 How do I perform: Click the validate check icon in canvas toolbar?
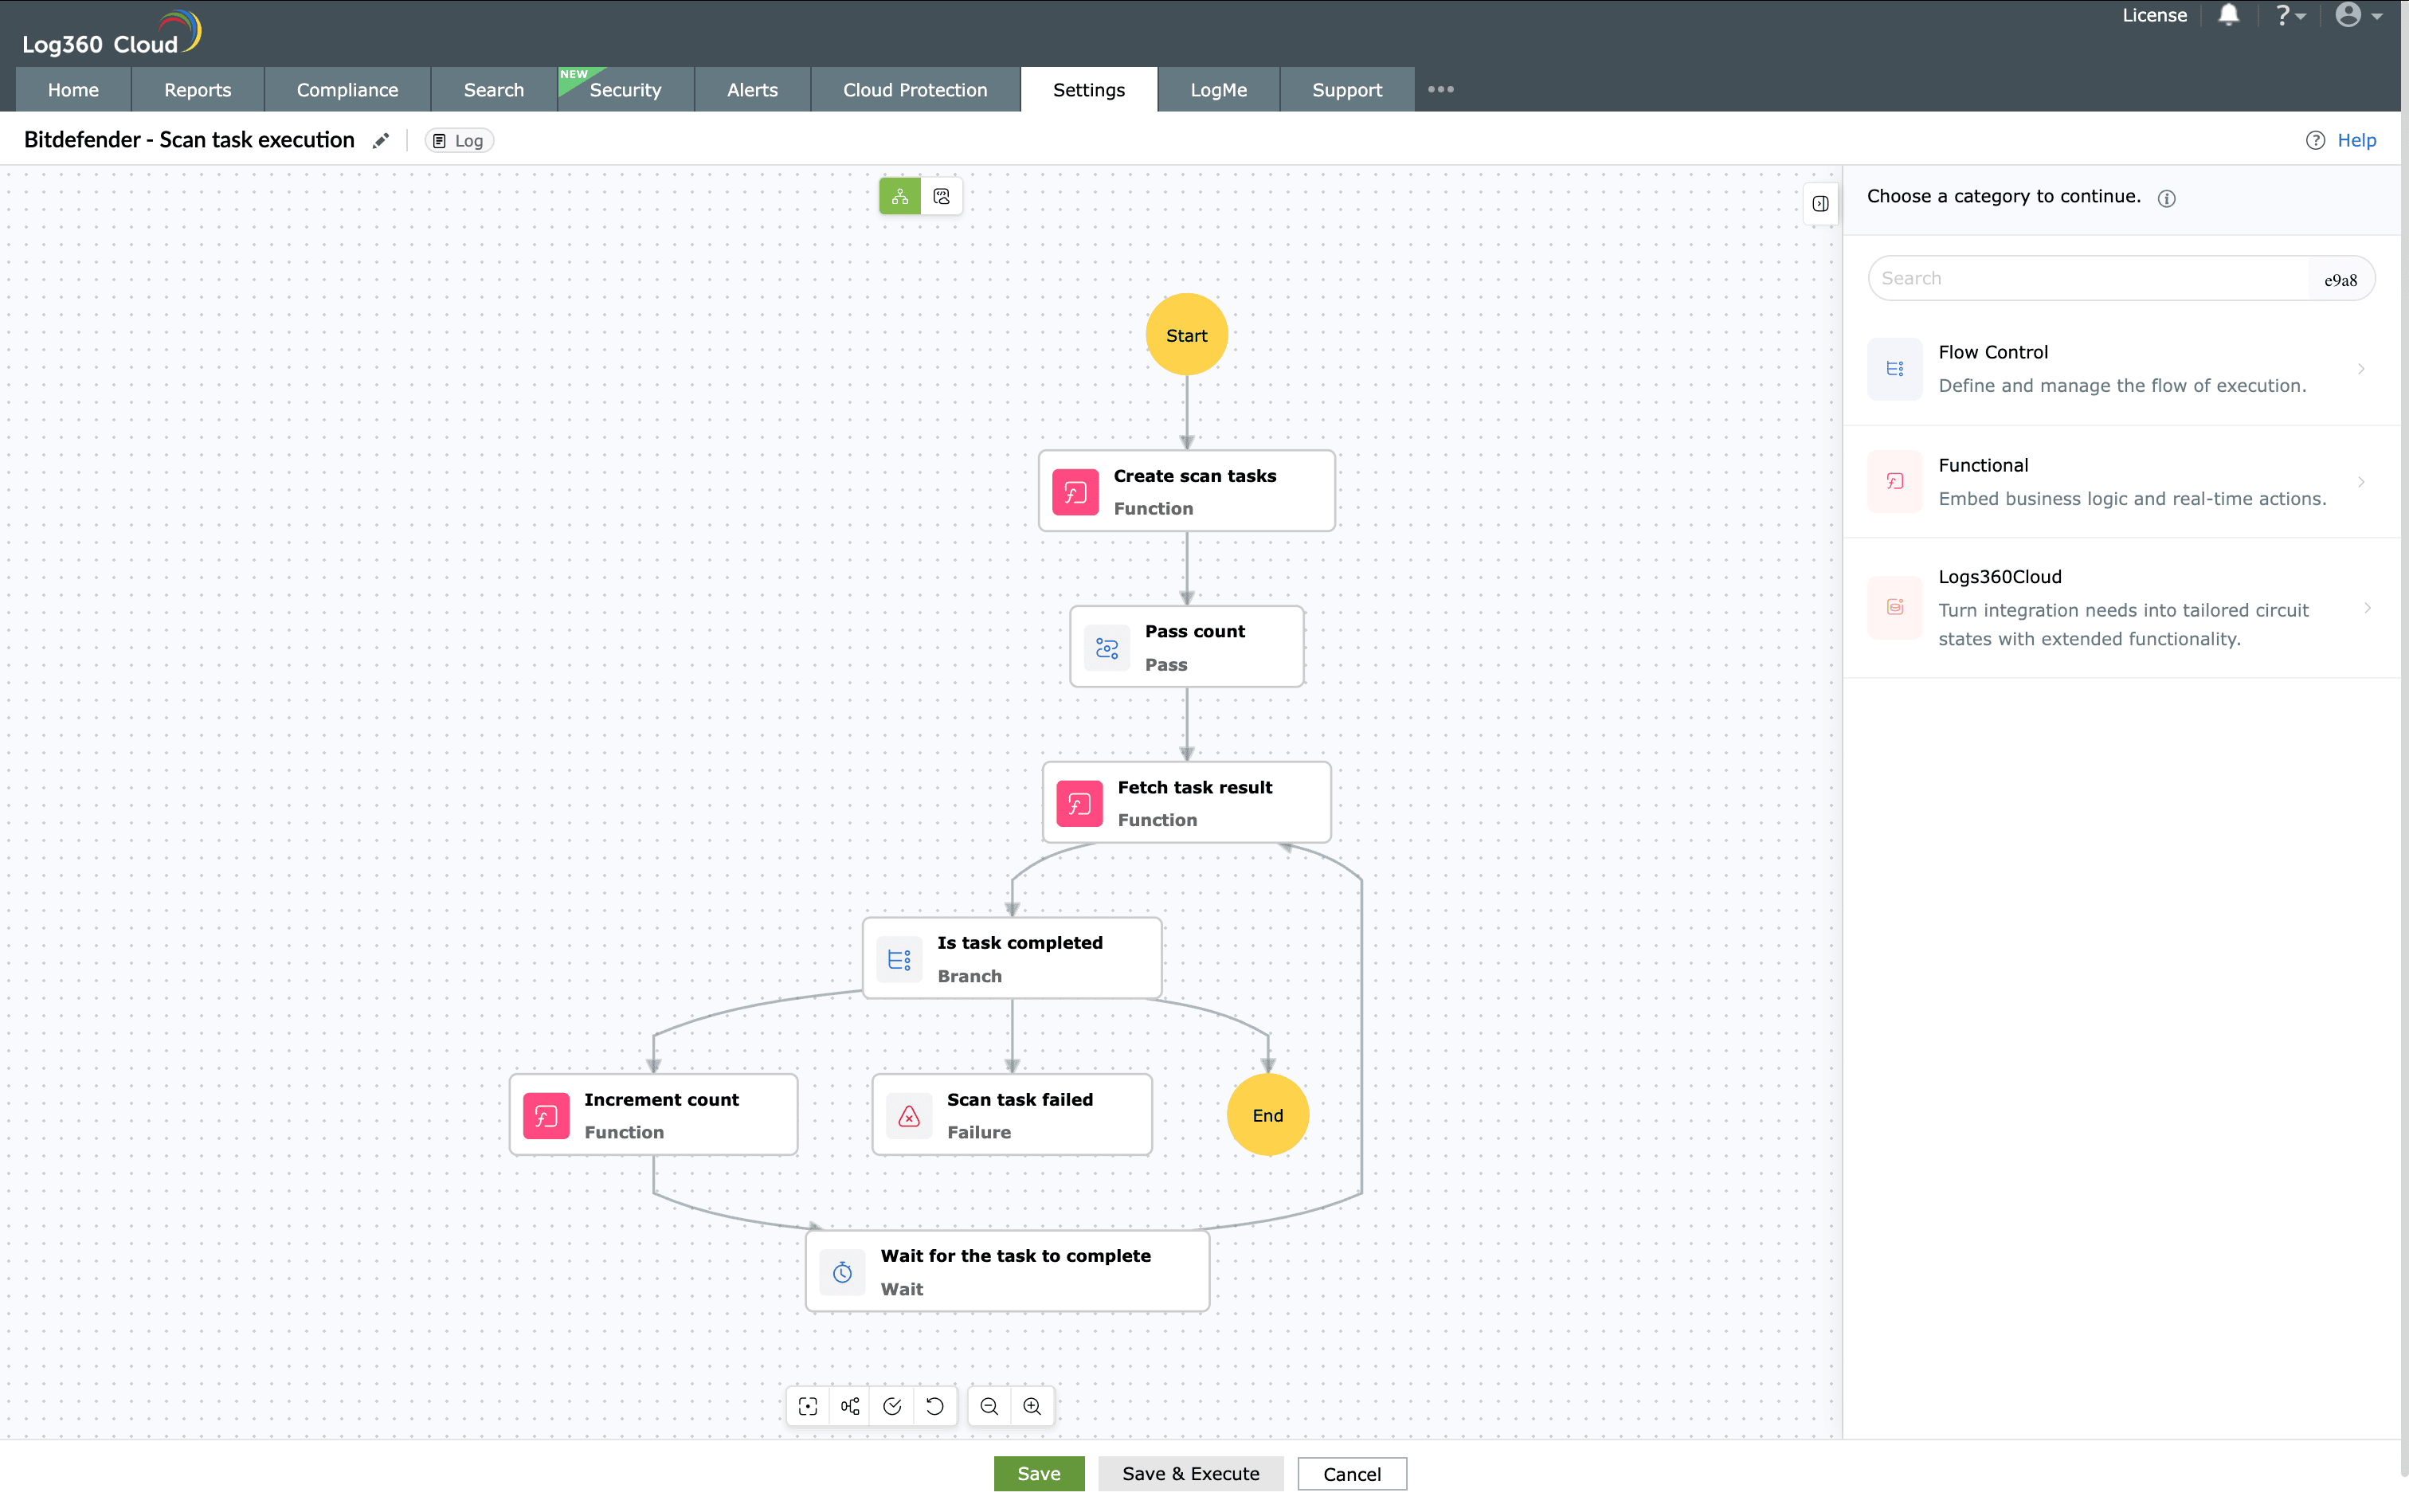tap(892, 1406)
